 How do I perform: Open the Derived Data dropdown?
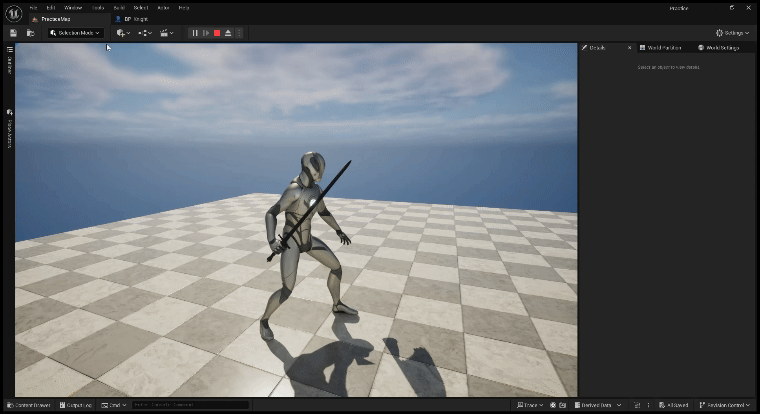pyautogui.click(x=598, y=405)
